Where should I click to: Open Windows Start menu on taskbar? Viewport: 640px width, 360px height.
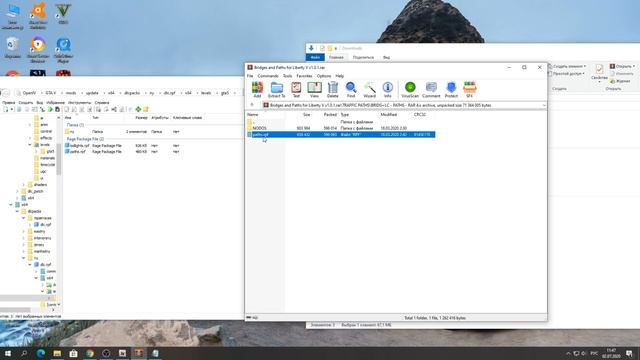tap(8, 353)
